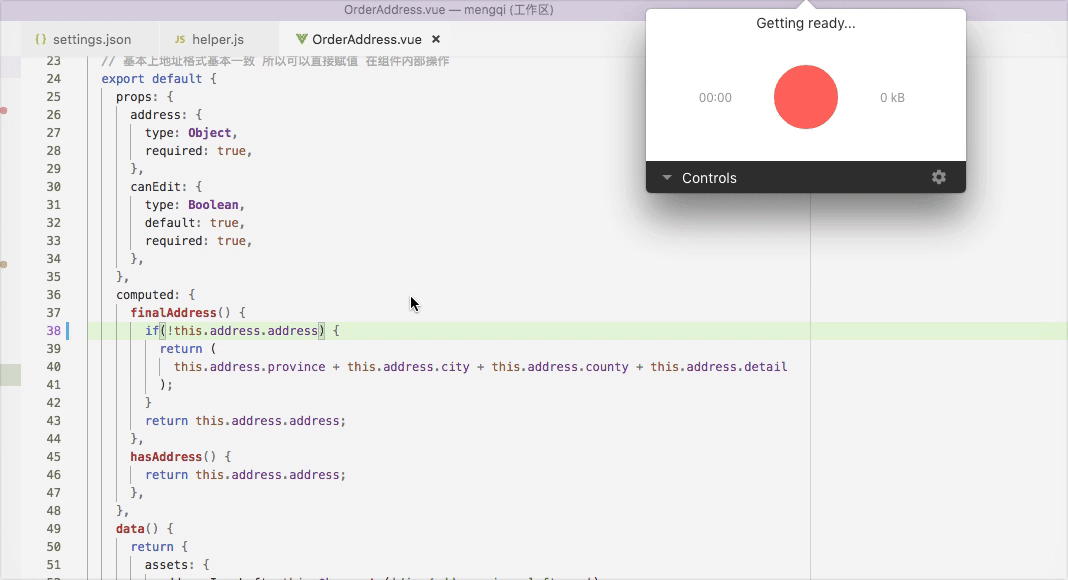Start recording with the red record button

coord(805,97)
